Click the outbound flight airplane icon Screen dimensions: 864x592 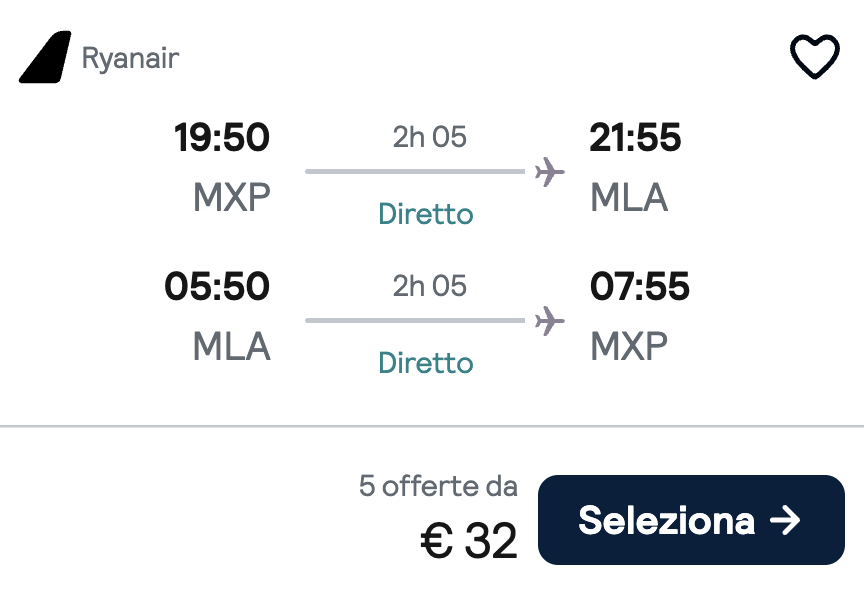(x=549, y=172)
